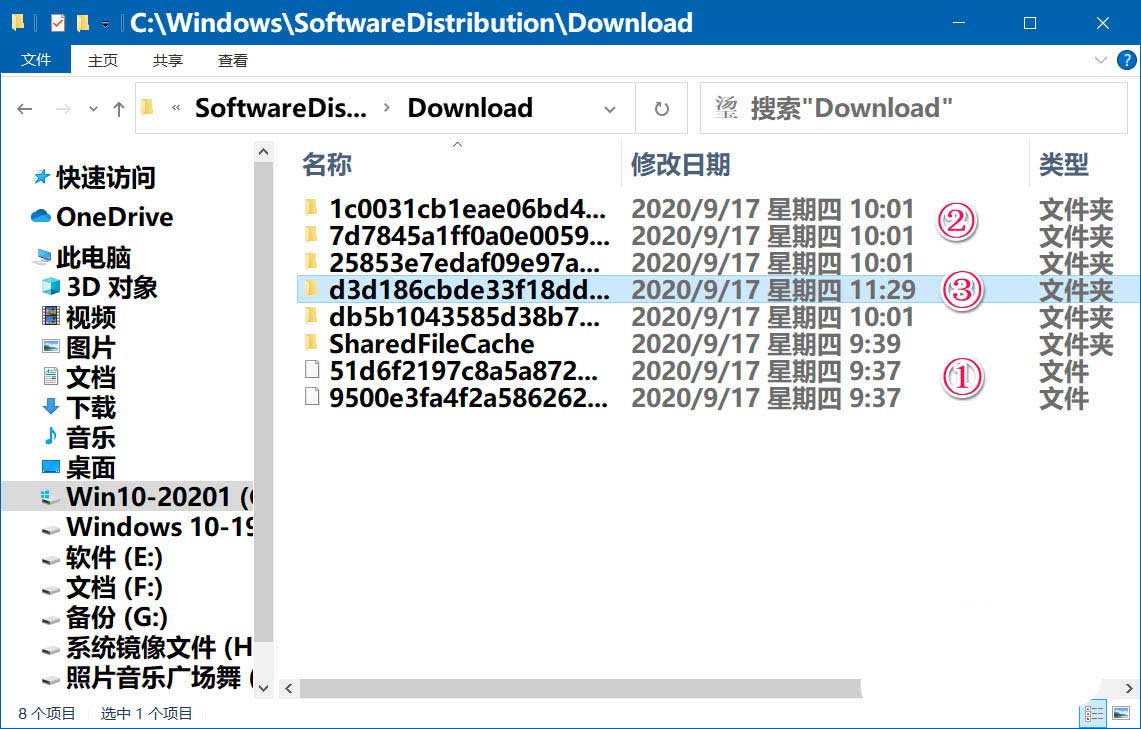Select the Help question mark button
The image size is (1141, 729).
point(1126,60)
